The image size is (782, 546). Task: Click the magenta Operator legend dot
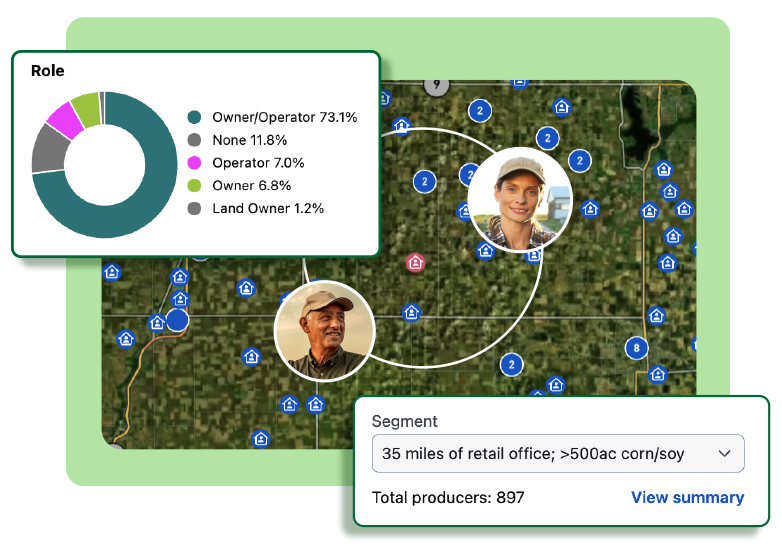coord(194,163)
